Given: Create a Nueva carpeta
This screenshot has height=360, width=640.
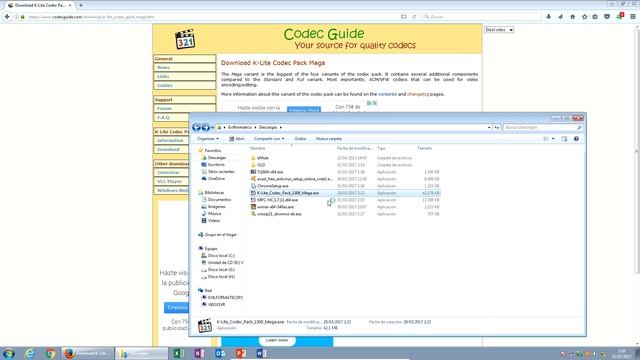Looking at the screenshot, I should pyautogui.click(x=329, y=139).
